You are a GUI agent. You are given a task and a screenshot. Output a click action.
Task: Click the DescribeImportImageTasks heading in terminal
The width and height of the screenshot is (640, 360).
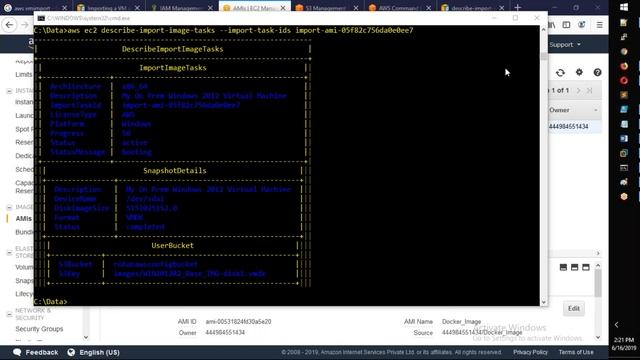pos(172,49)
